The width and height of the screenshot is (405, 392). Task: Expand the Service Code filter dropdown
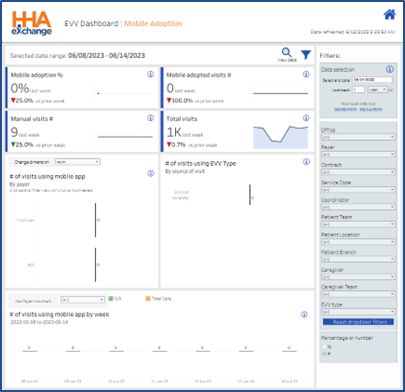[358, 190]
